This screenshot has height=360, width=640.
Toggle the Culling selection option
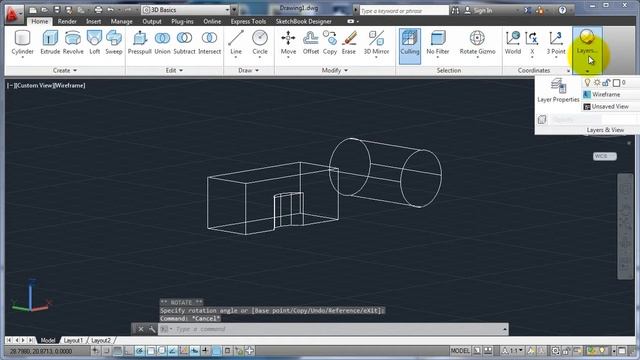click(x=410, y=46)
